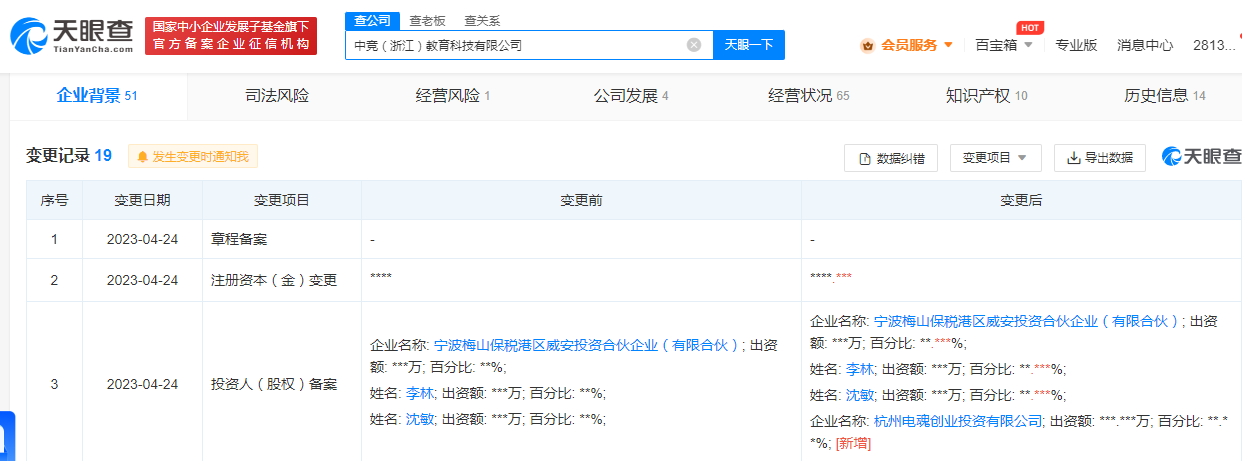Image resolution: width=1242 pixels, height=461 pixels.
Task: Switch to the 查老板 search tab
Action: pyautogui.click(x=428, y=20)
